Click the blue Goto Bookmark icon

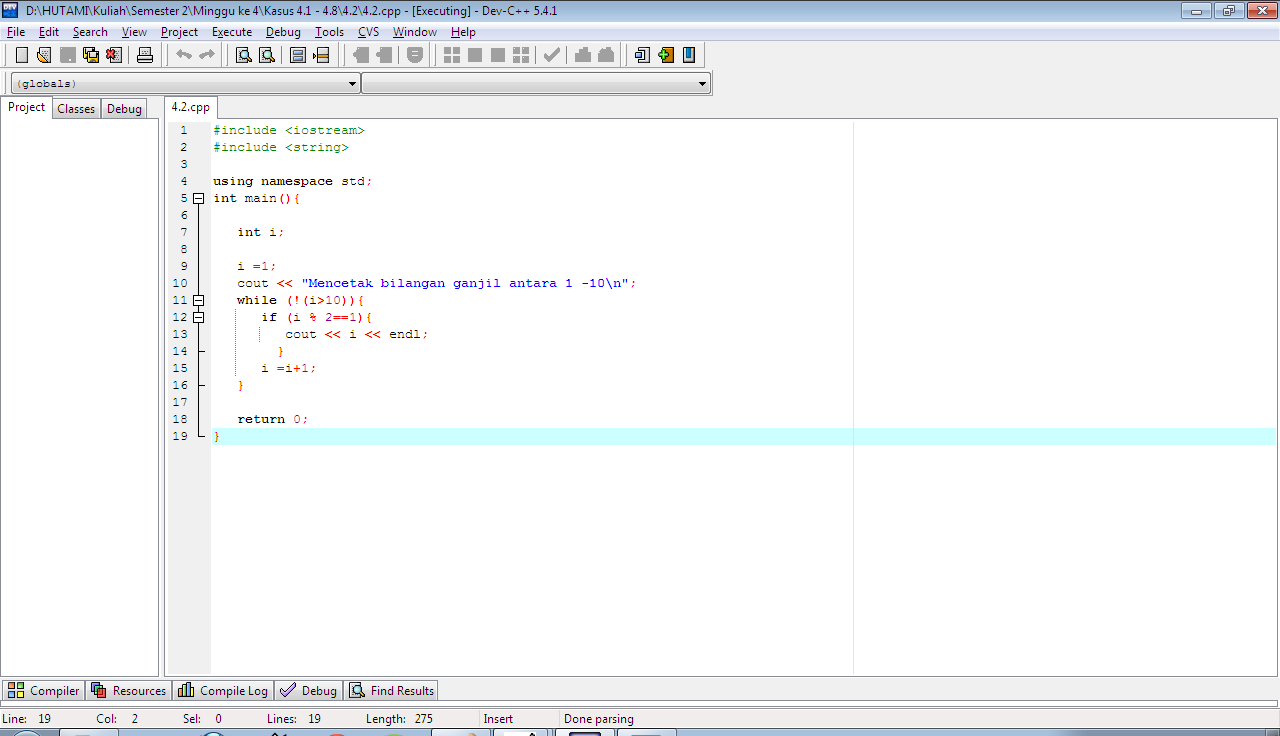(x=689, y=55)
